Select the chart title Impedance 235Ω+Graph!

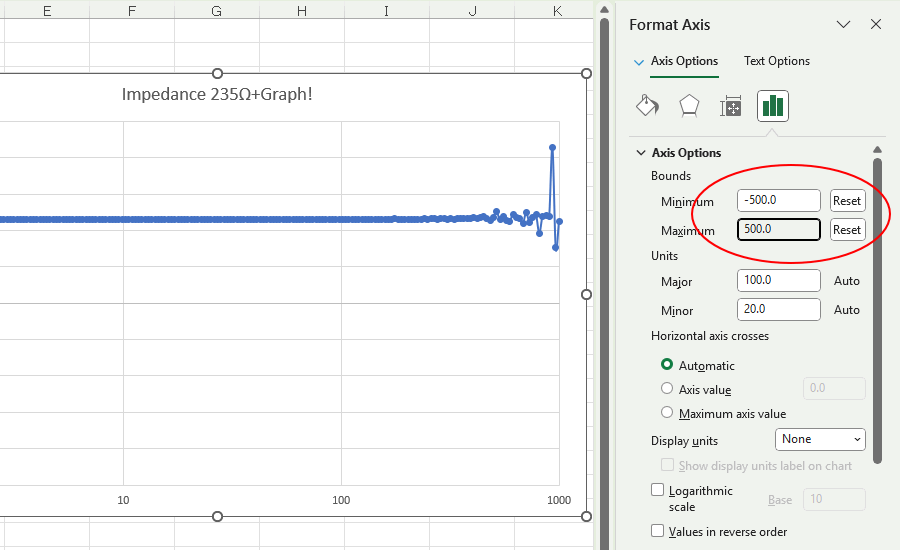217,94
